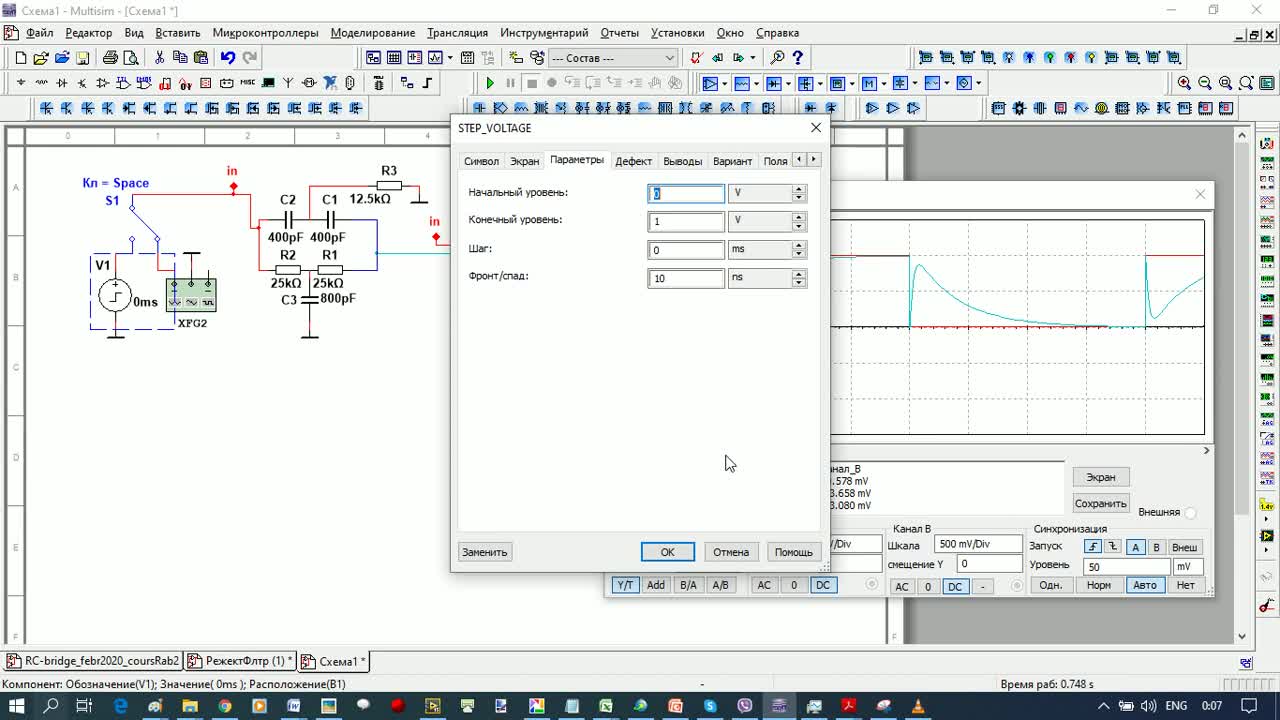Open the Инструментарий menu

pyautogui.click(x=544, y=33)
